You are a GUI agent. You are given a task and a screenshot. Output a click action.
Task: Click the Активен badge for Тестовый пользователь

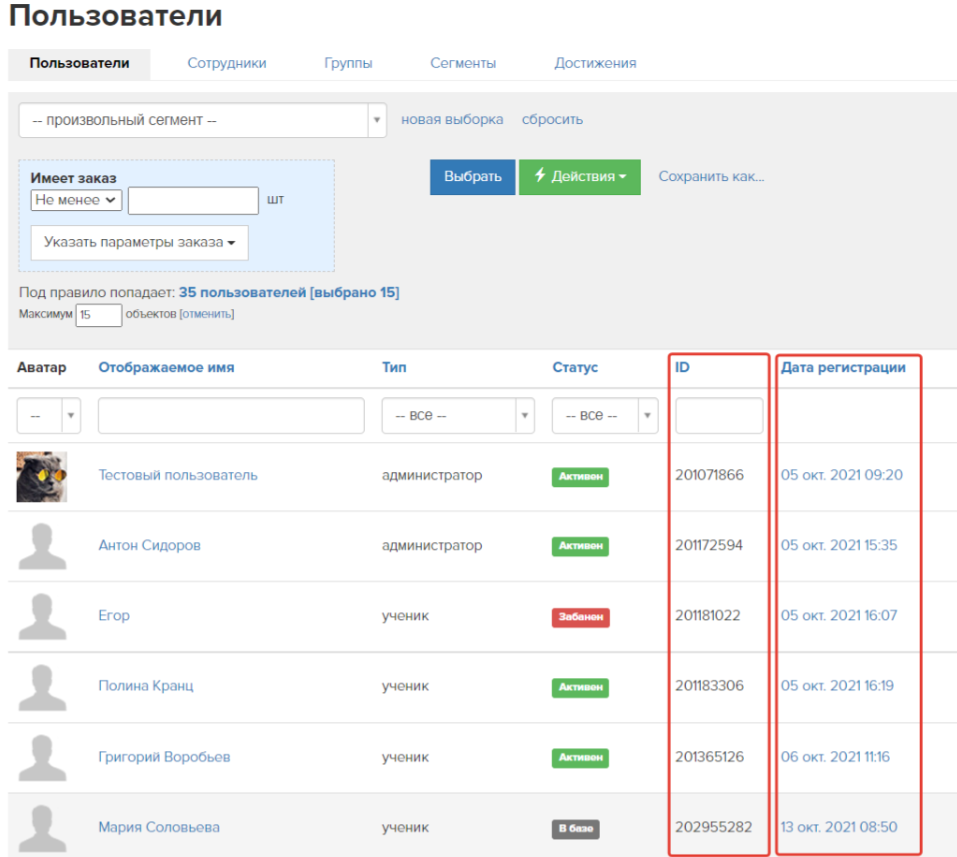[x=580, y=477]
